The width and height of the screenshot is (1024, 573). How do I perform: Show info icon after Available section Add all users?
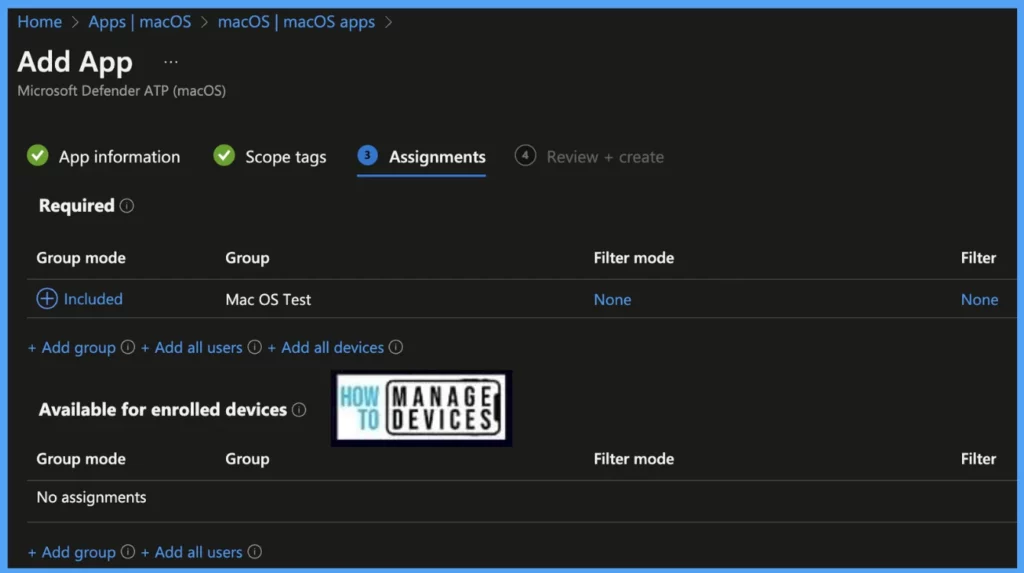point(255,552)
